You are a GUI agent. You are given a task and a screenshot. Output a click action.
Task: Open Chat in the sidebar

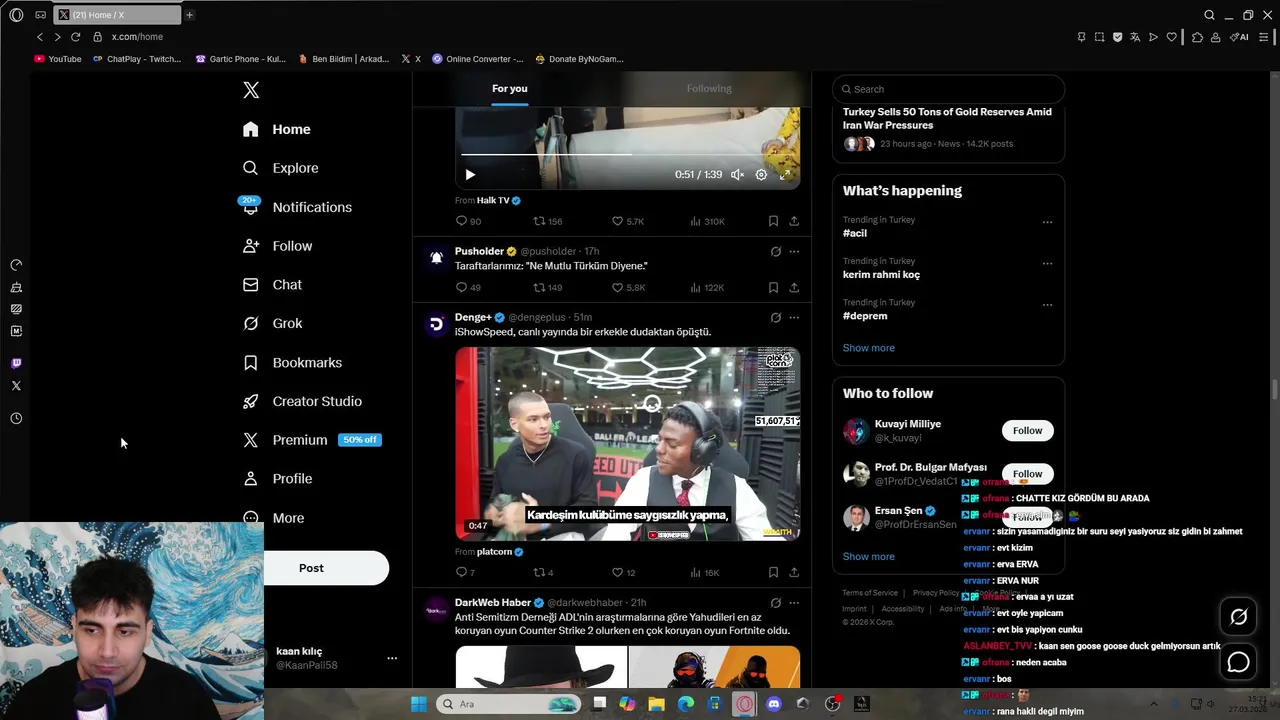pos(272,285)
